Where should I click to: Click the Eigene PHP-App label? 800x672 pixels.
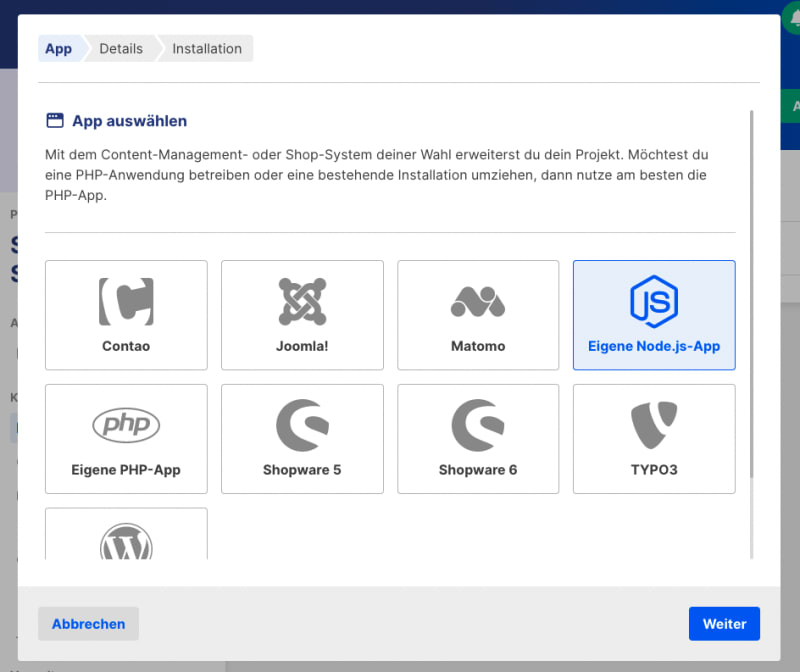[126, 469]
